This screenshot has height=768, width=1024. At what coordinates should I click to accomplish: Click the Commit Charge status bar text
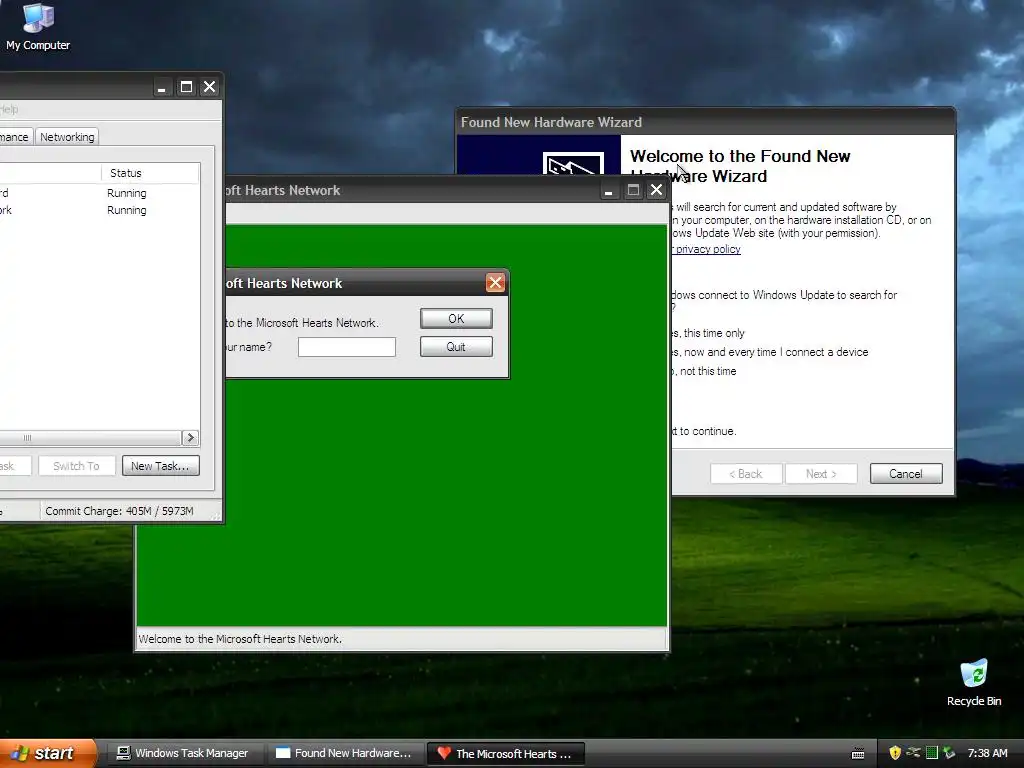pos(119,511)
